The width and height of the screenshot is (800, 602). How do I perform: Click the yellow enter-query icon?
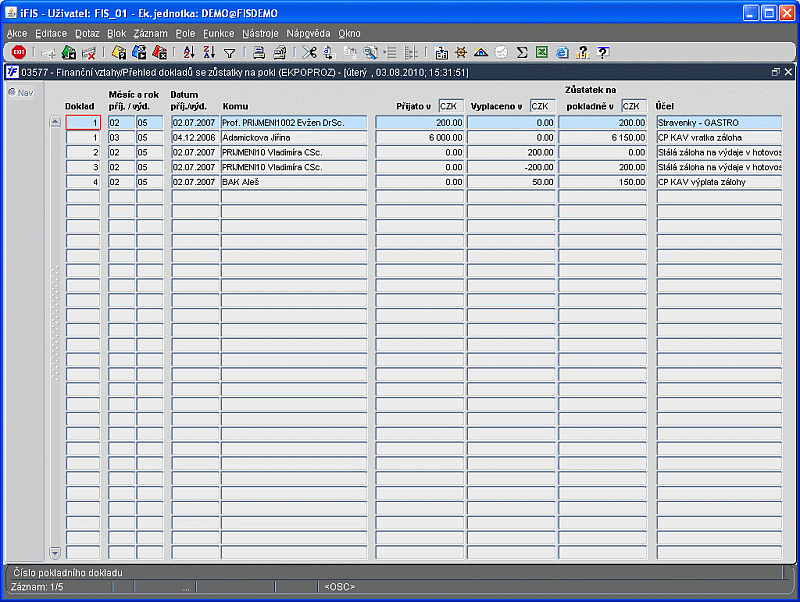119,52
